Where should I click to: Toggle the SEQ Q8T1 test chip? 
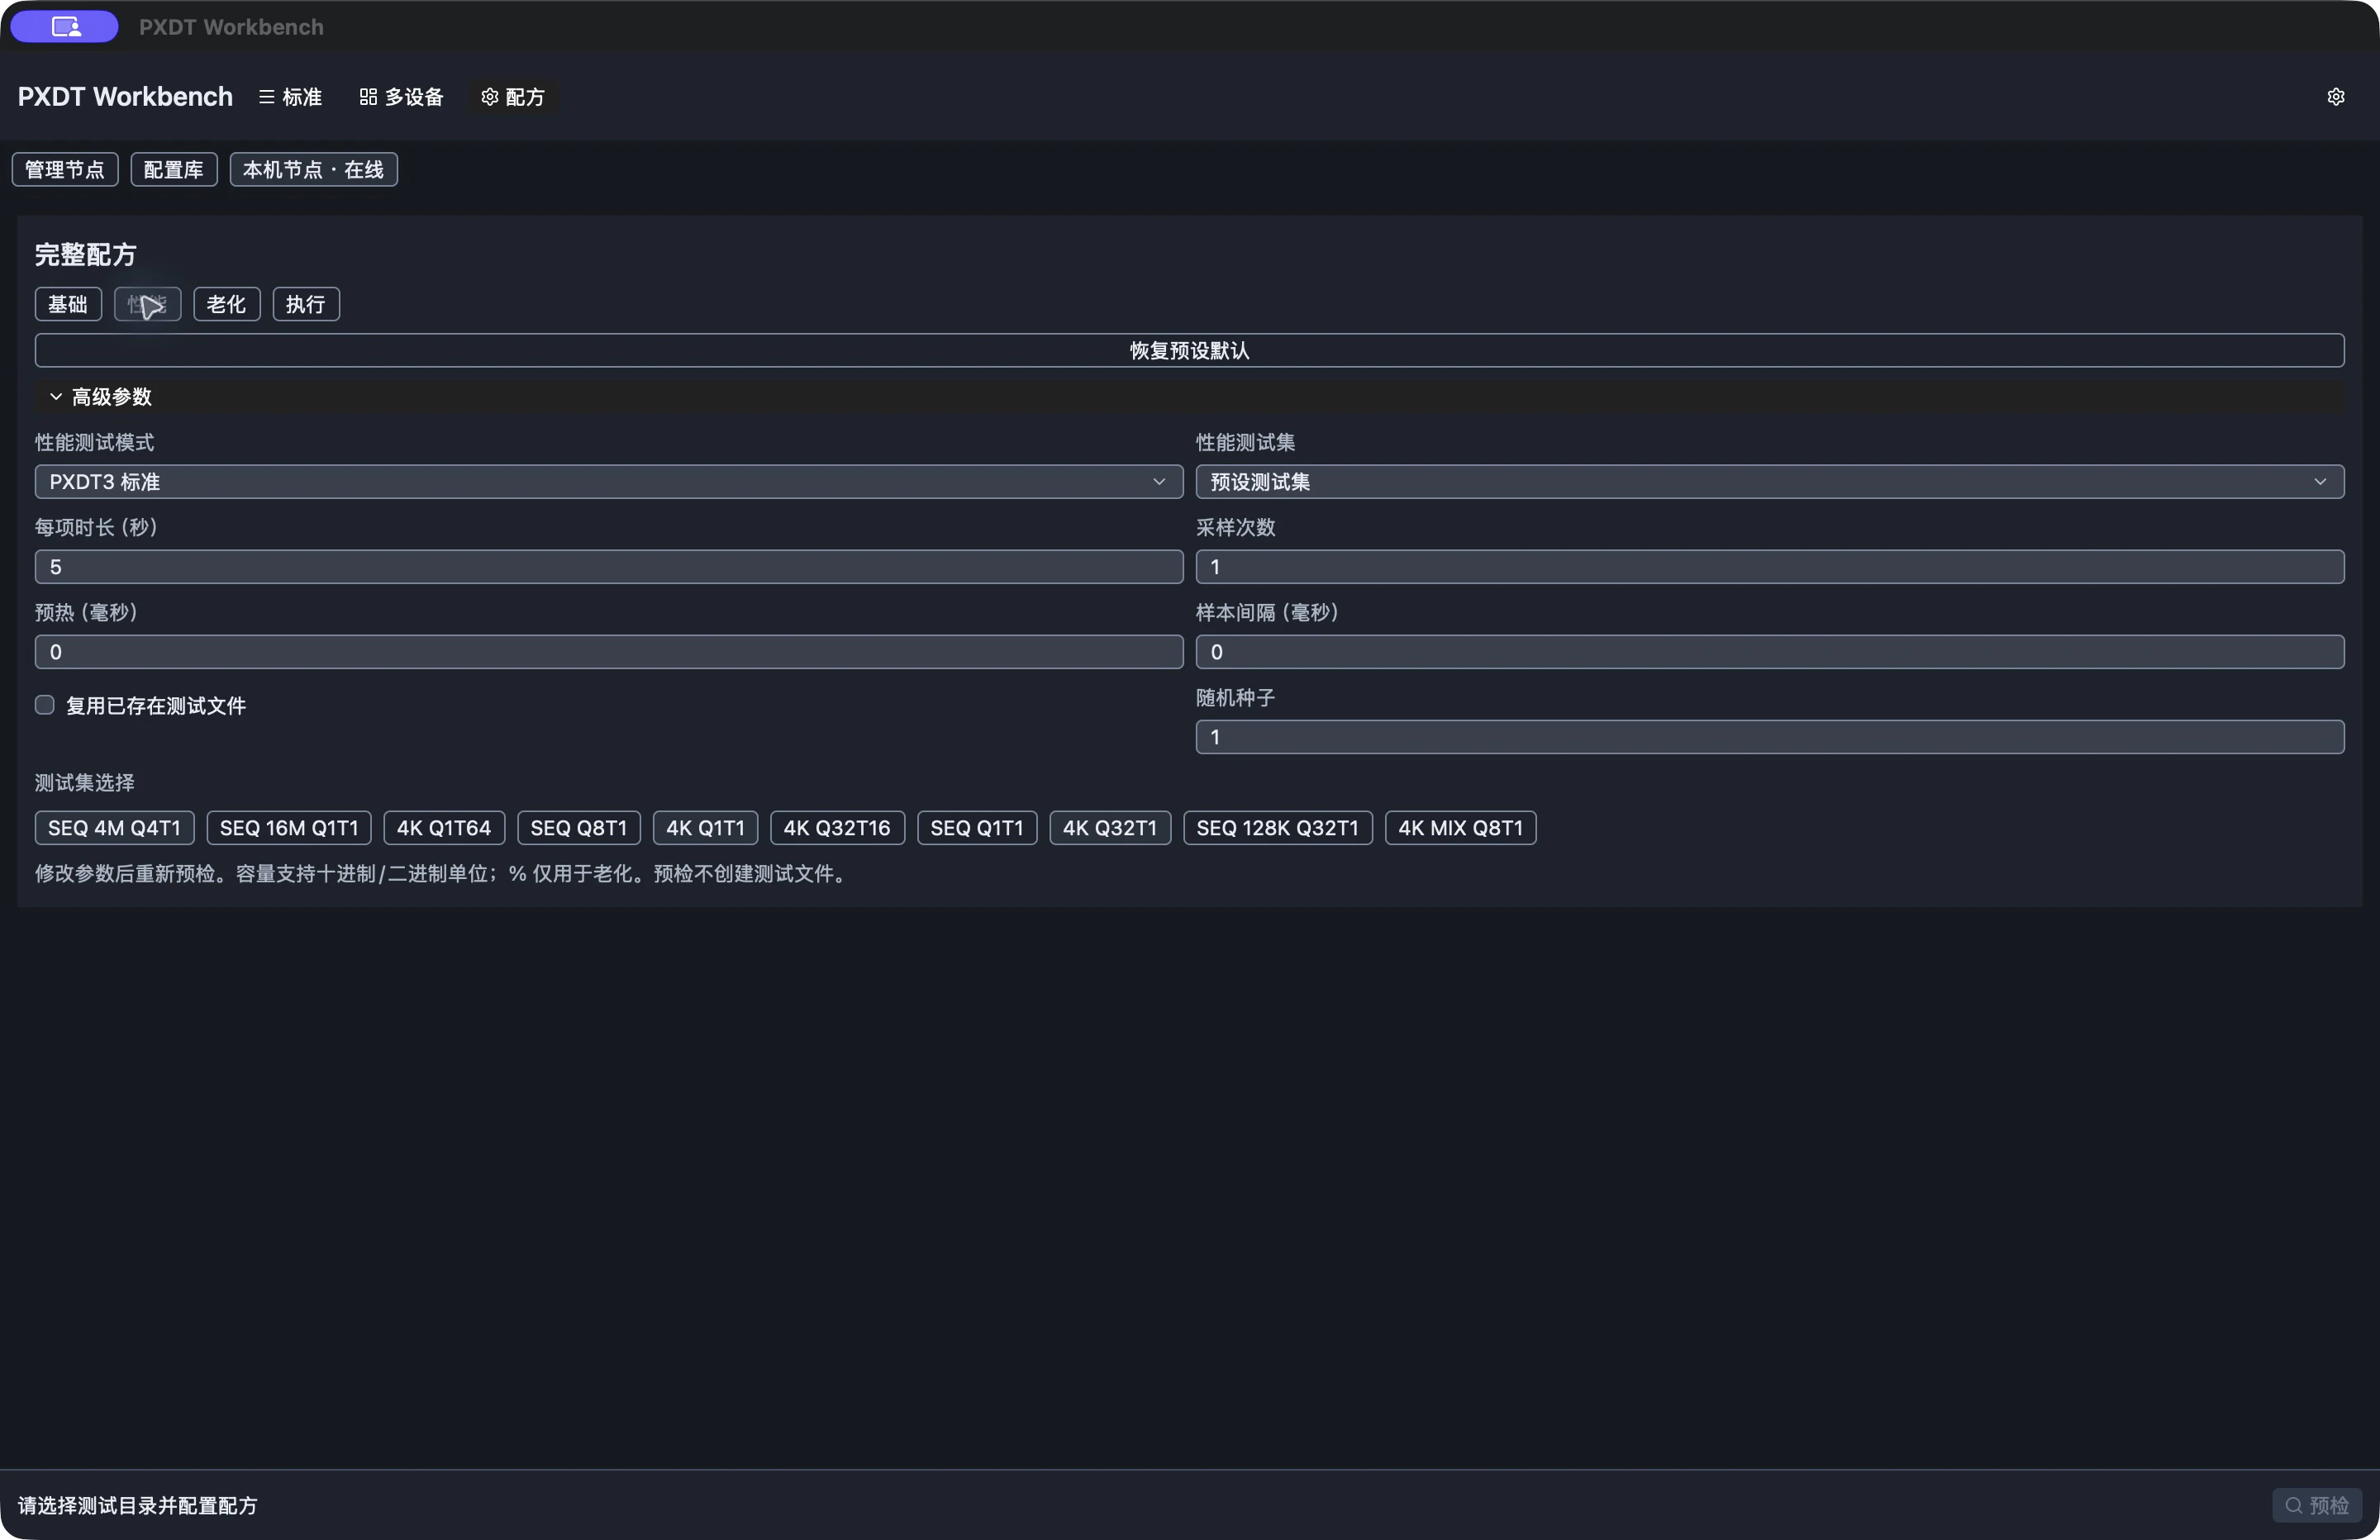click(579, 828)
